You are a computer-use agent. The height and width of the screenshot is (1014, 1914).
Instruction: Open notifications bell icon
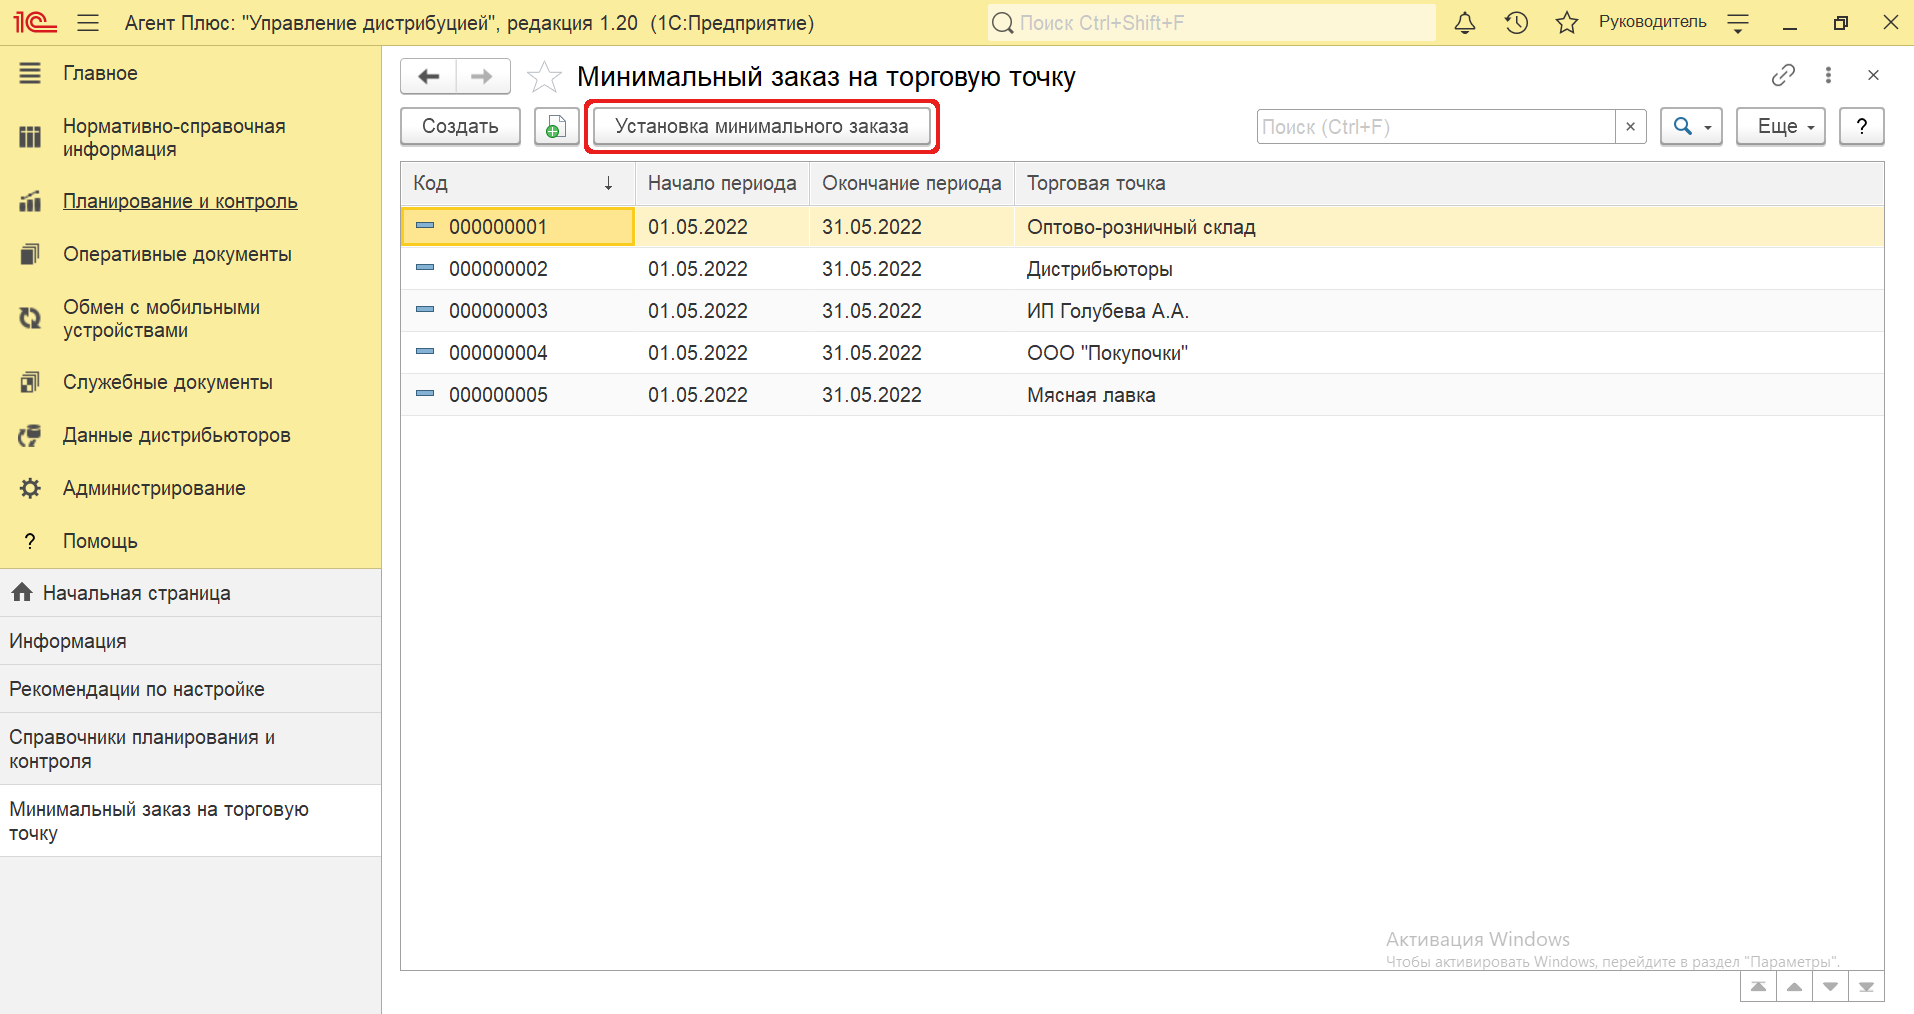click(1464, 23)
